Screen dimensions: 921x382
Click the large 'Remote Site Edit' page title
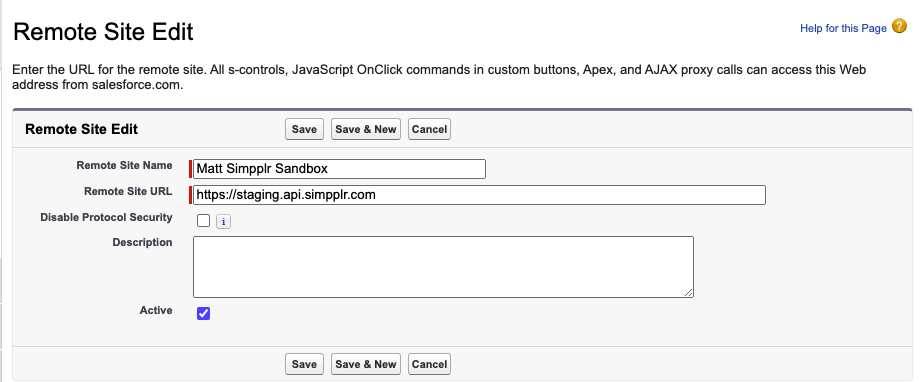pyautogui.click(x=103, y=32)
